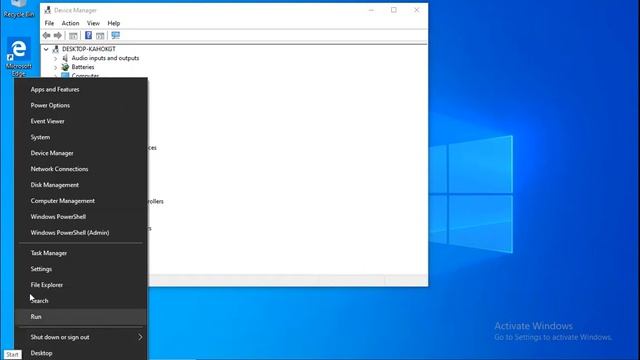This screenshot has width=640, height=360.
Task: Click Shut down or sign out
Action: tap(81, 337)
